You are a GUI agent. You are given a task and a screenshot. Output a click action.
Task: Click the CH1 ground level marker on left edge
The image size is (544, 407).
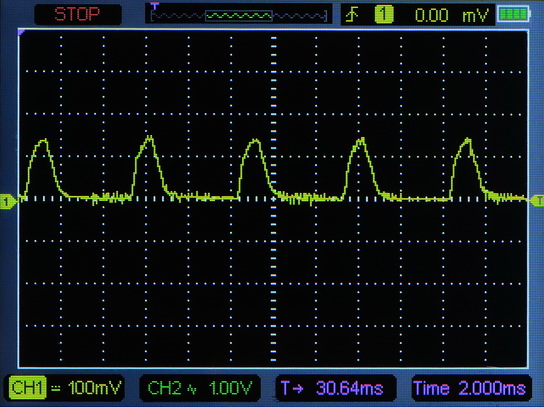pyautogui.click(x=8, y=201)
